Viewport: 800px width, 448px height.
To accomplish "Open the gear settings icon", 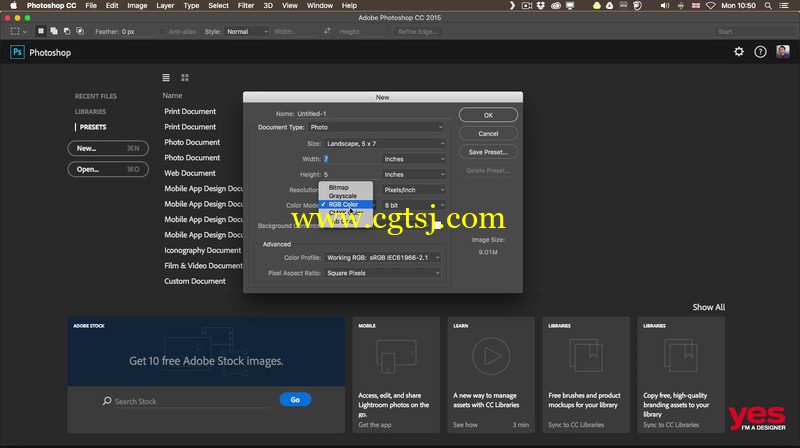I will click(739, 52).
